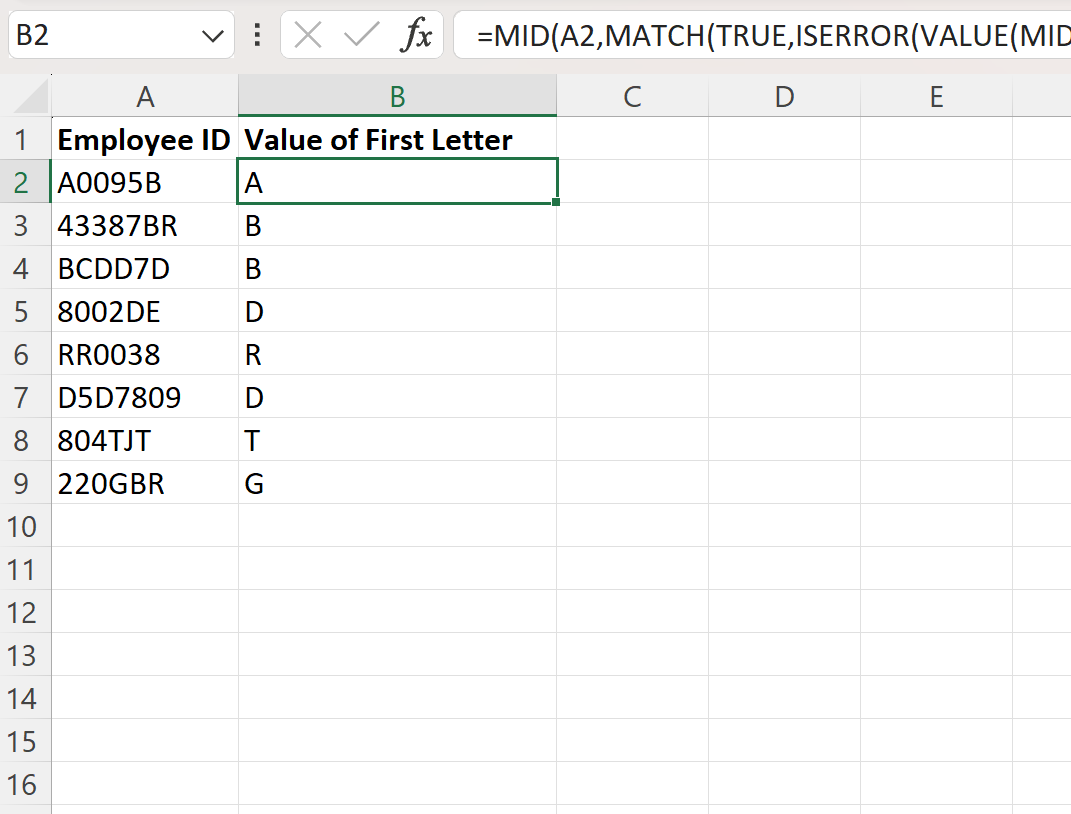Select cell containing BCDD7D
Viewport: 1071px width, 814px height.
point(145,268)
